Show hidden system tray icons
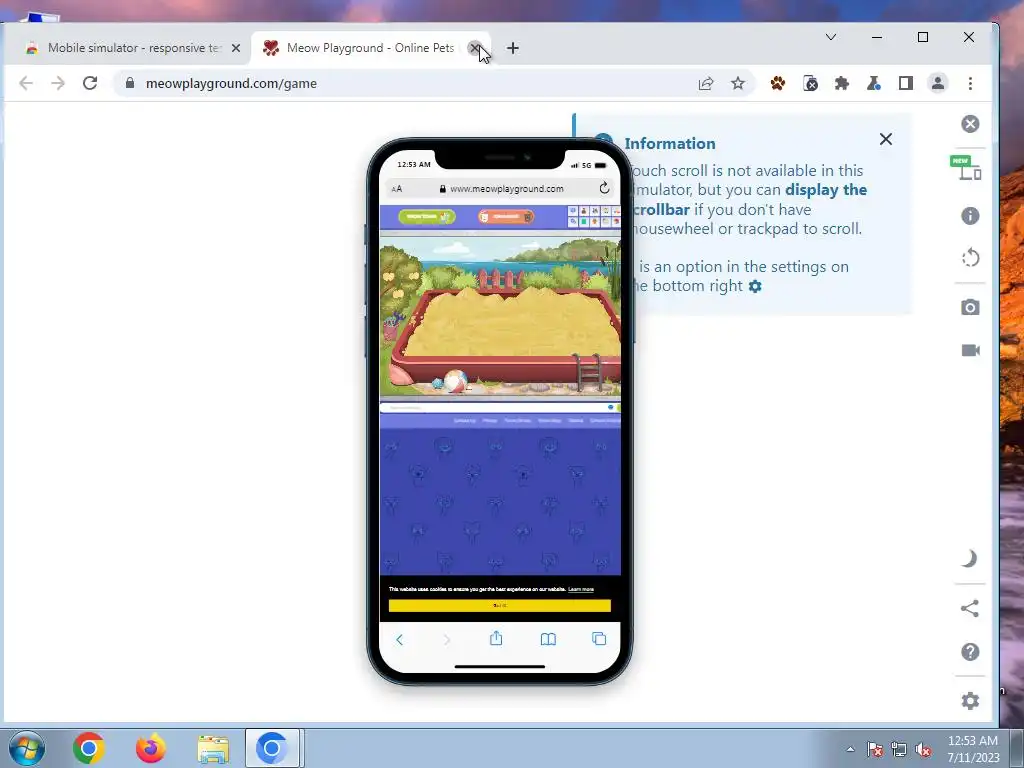Screen dimensions: 1024x768 click(x=850, y=749)
